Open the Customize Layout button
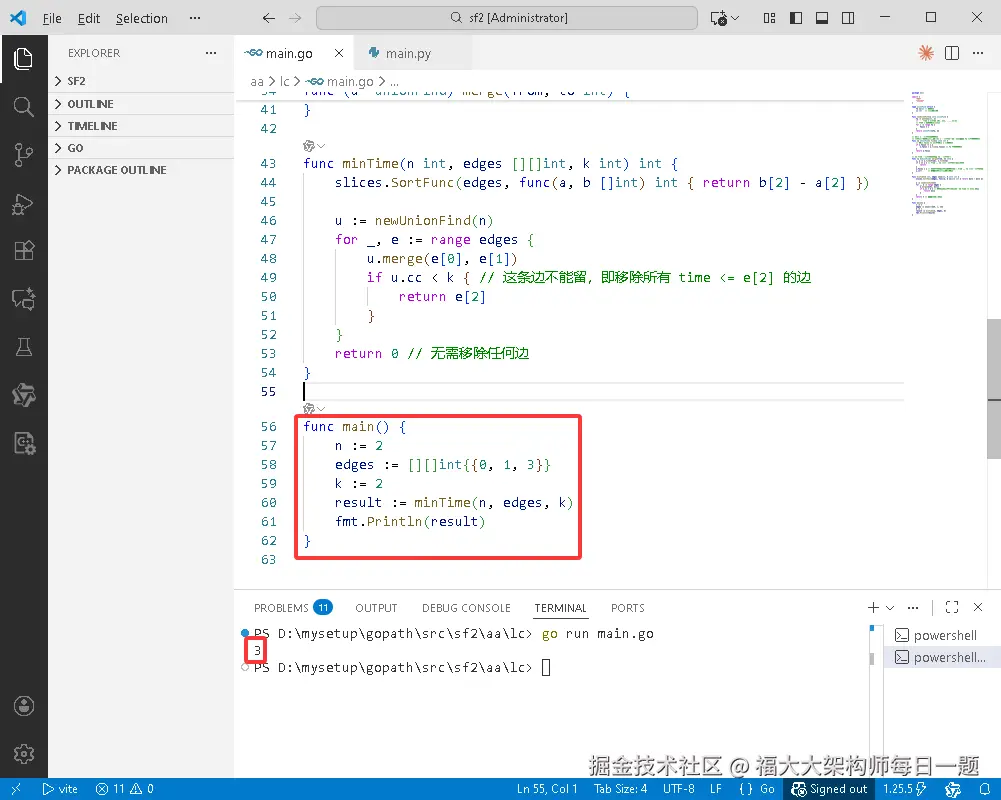 pyautogui.click(x=769, y=18)
